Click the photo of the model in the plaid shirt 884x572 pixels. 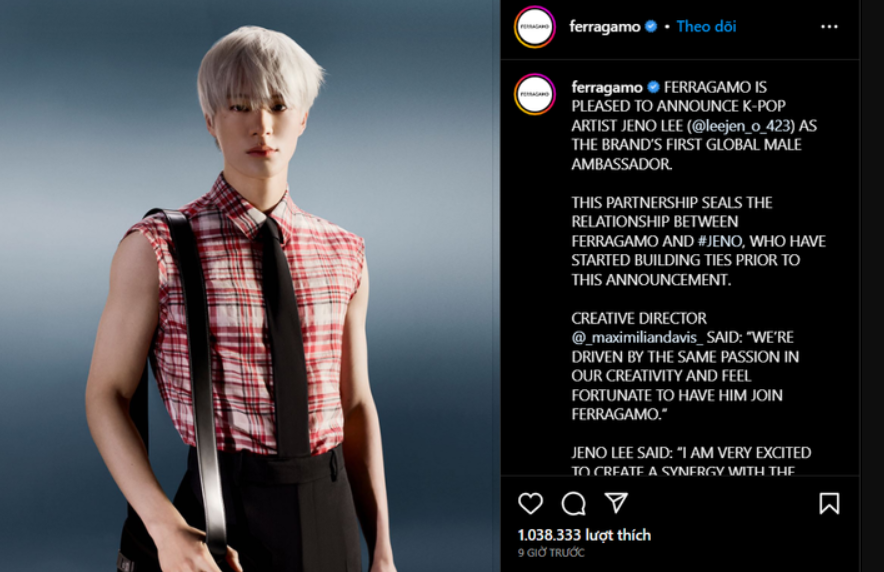point(250,286)
